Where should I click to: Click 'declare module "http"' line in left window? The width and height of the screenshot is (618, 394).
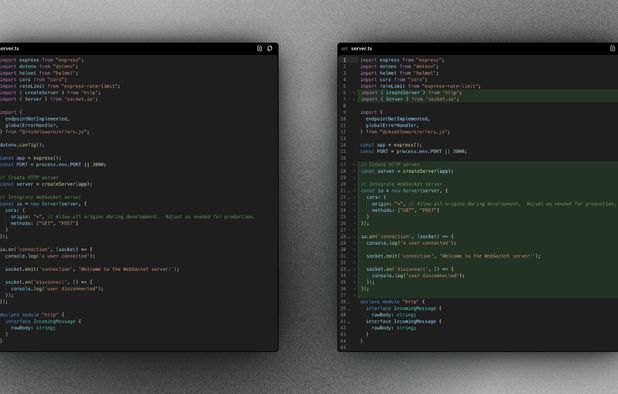tap(32, 315)
